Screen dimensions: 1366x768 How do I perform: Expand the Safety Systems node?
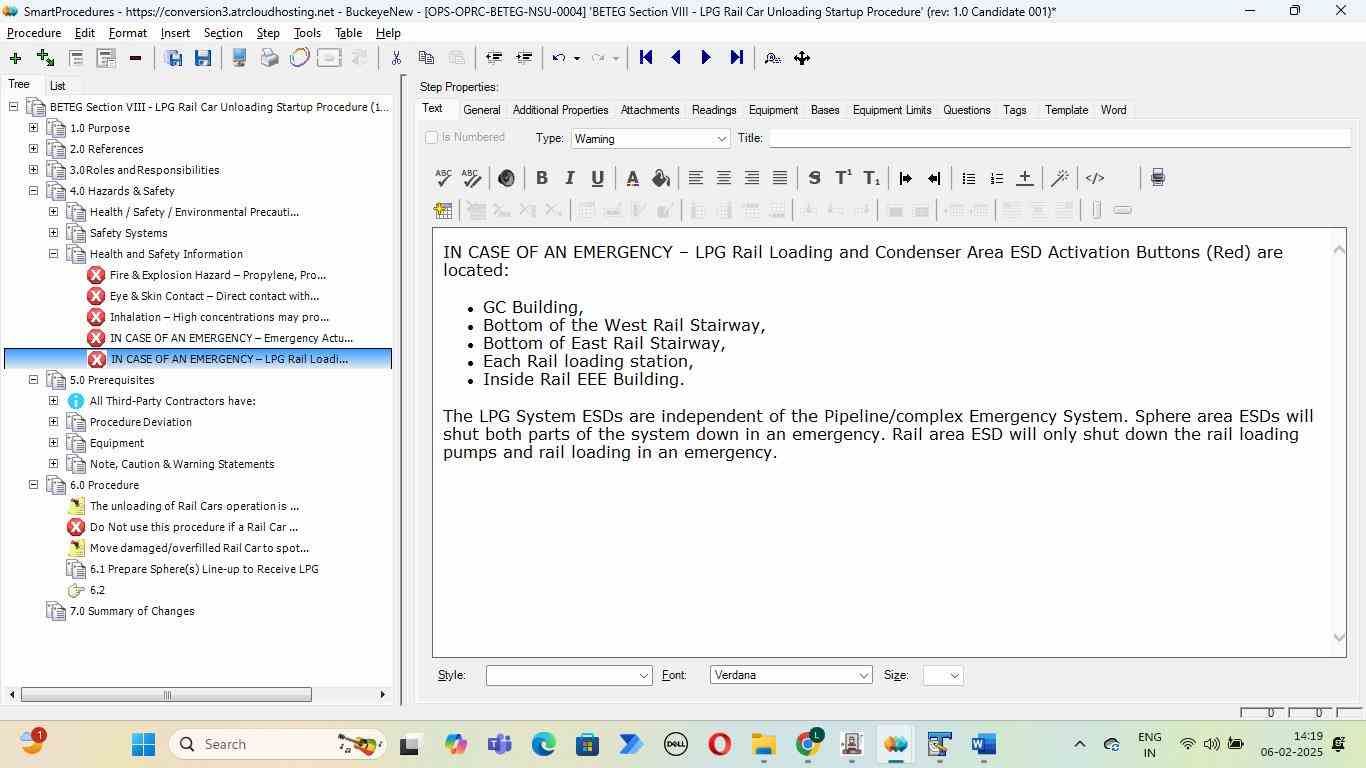click(53, 233)
